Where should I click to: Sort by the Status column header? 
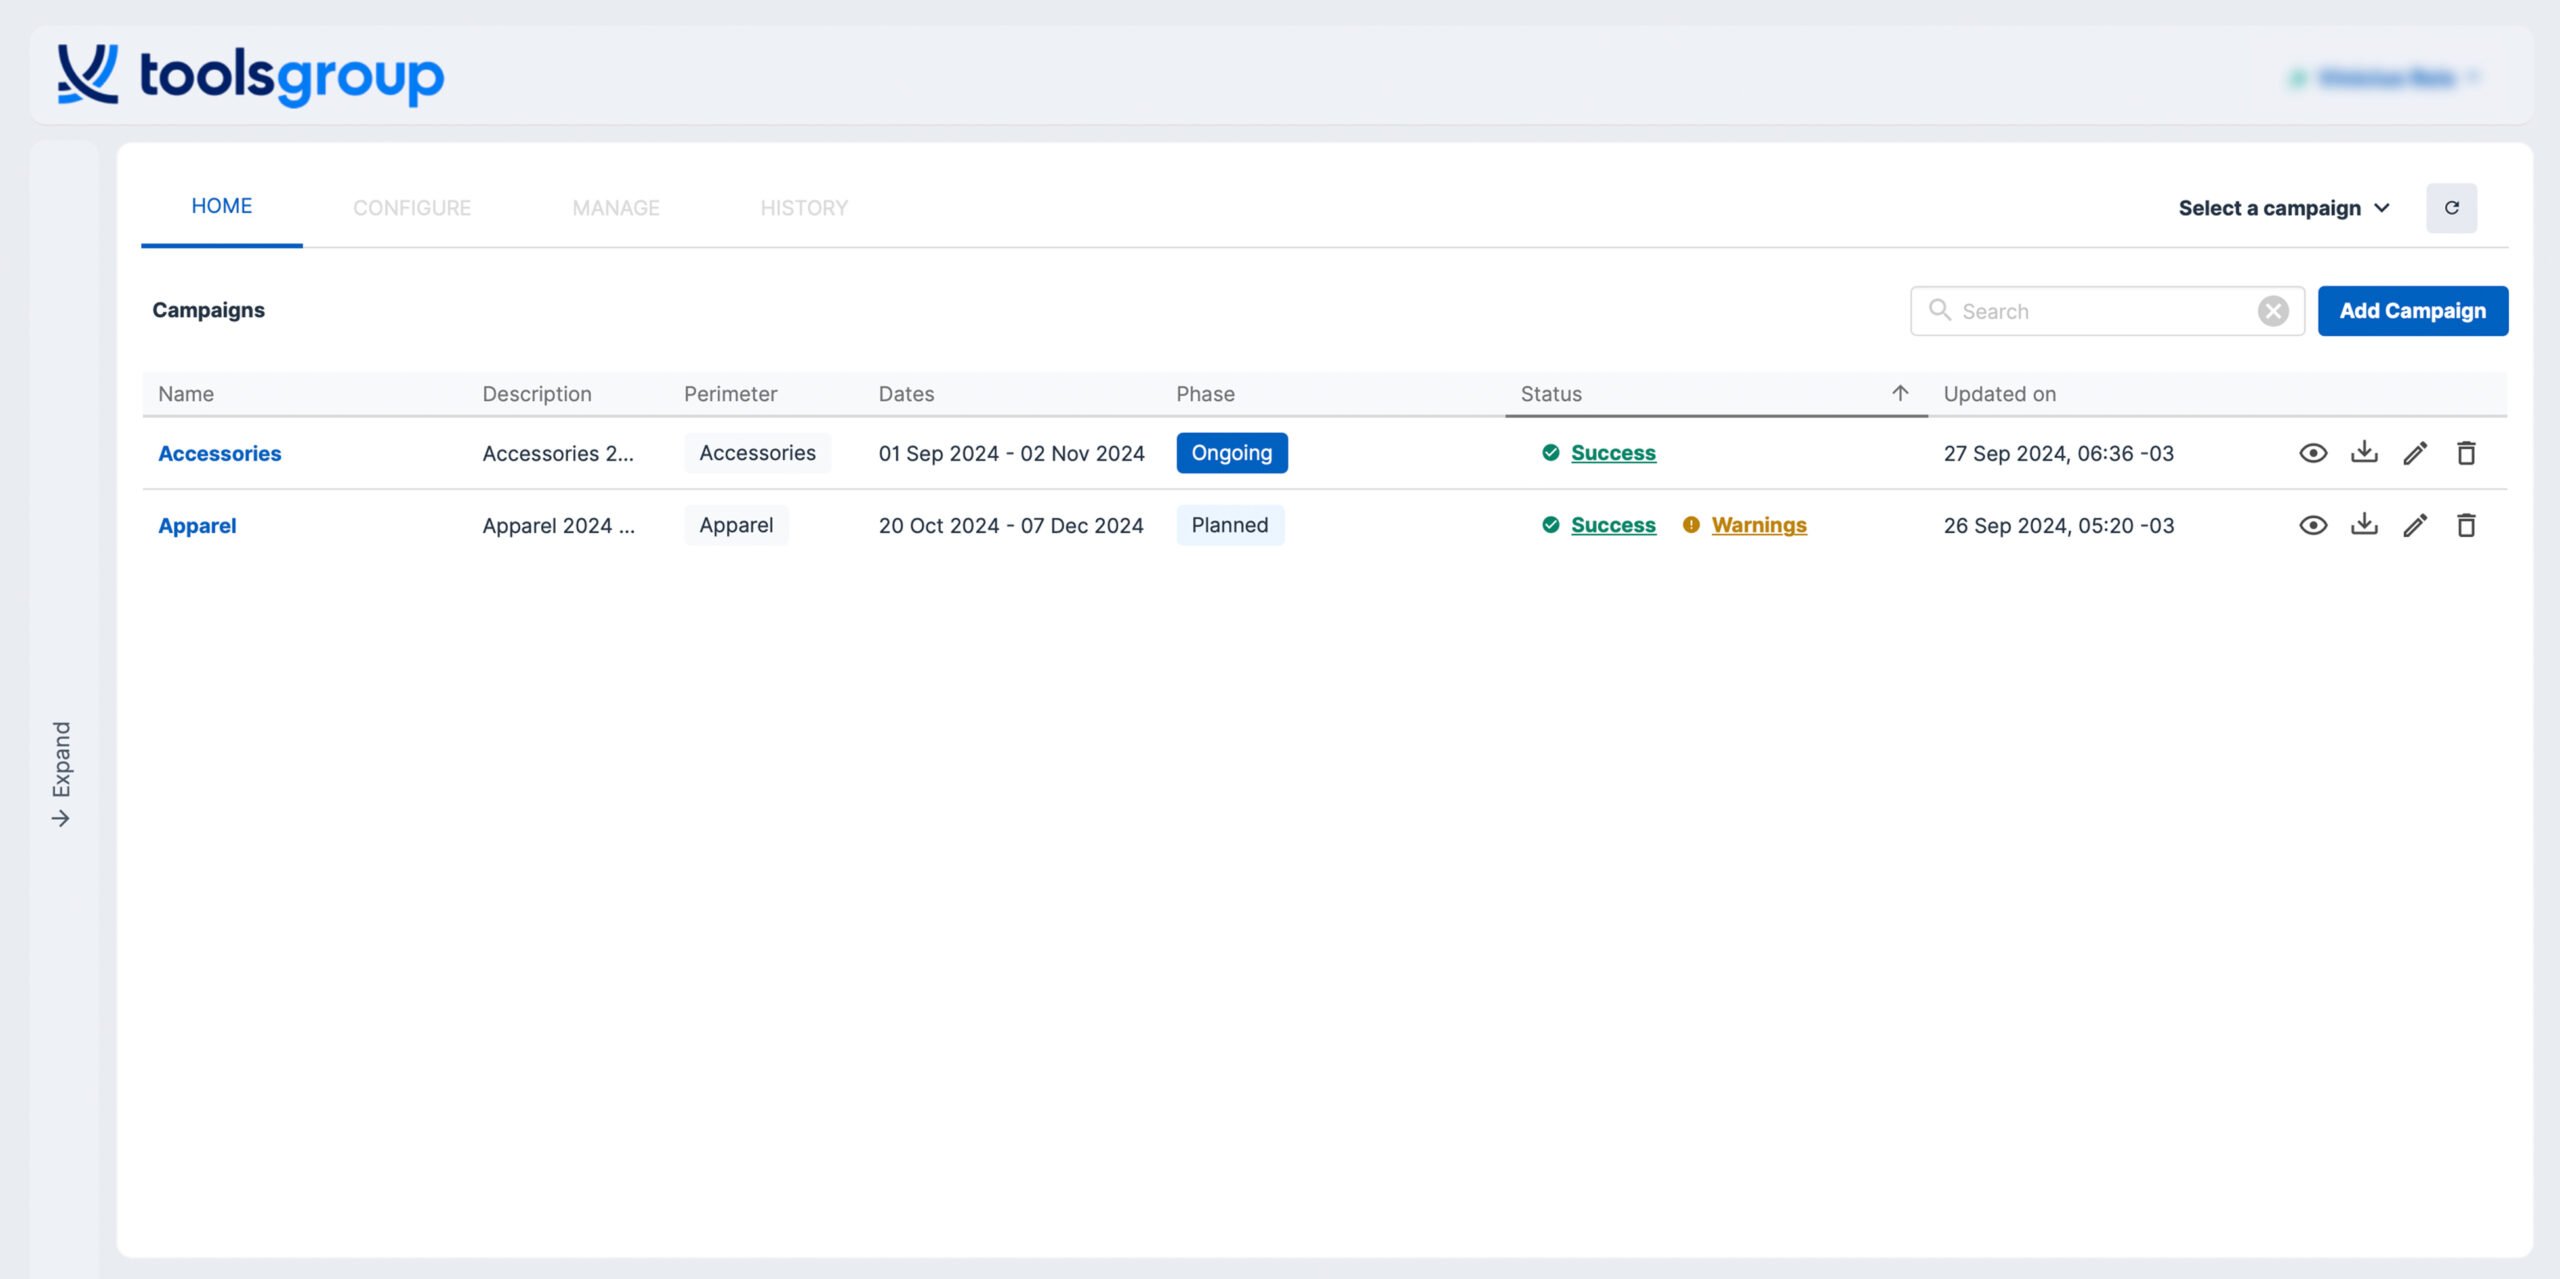coord(1551,394)
